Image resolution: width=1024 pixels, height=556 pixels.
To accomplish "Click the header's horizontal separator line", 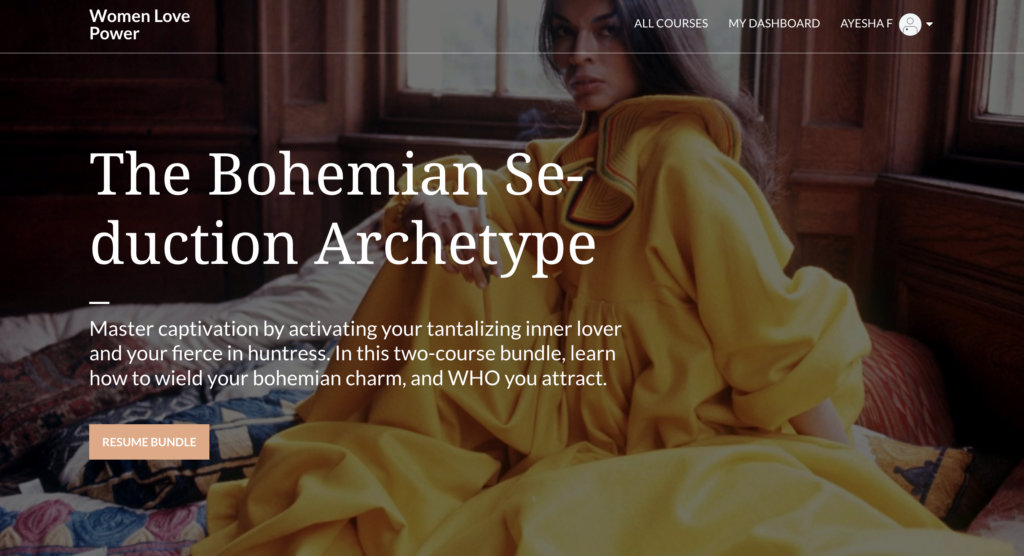I will point(512,52).
